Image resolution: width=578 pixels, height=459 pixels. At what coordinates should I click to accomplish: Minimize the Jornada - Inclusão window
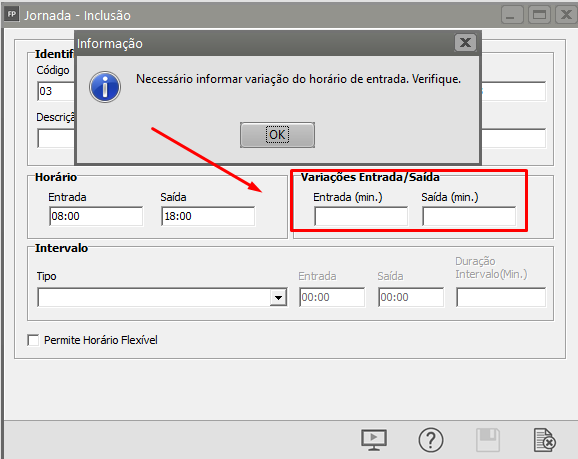pyautogui.click(x=512, y=15)
